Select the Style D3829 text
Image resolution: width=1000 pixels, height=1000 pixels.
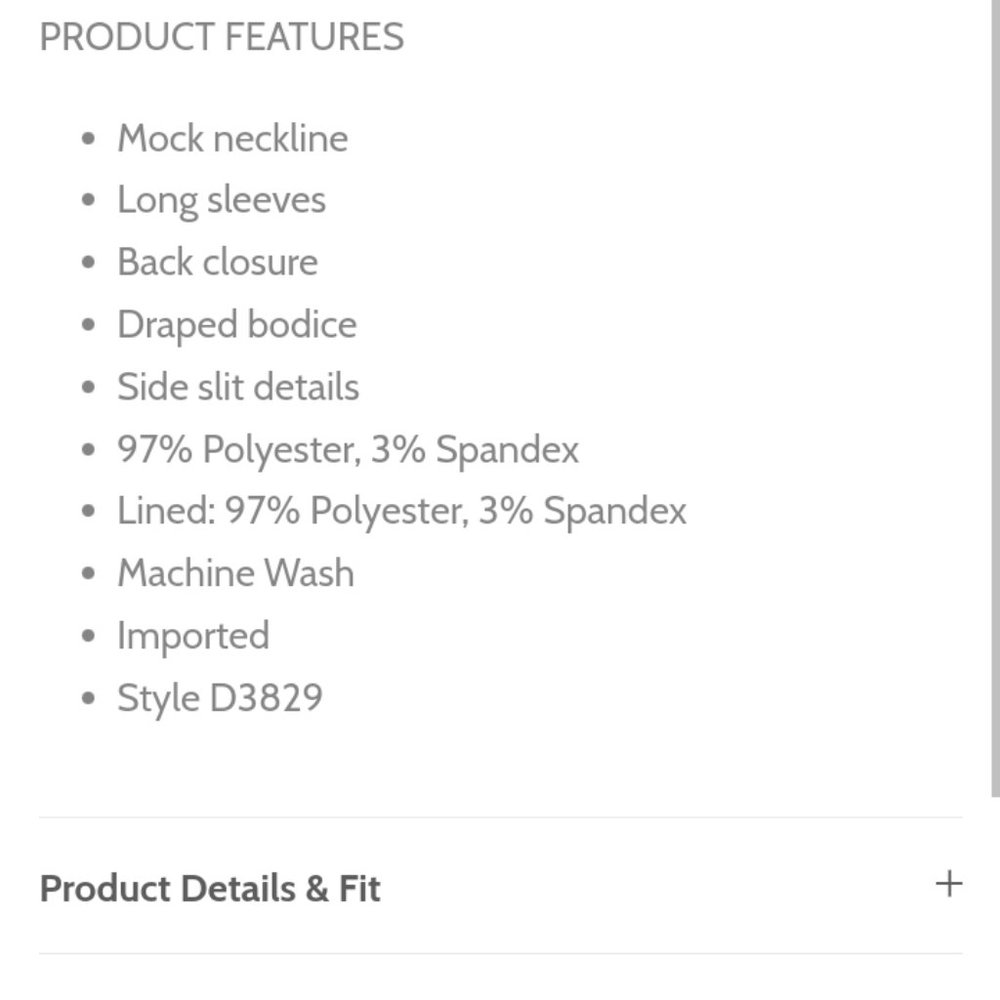pos(220,698)
